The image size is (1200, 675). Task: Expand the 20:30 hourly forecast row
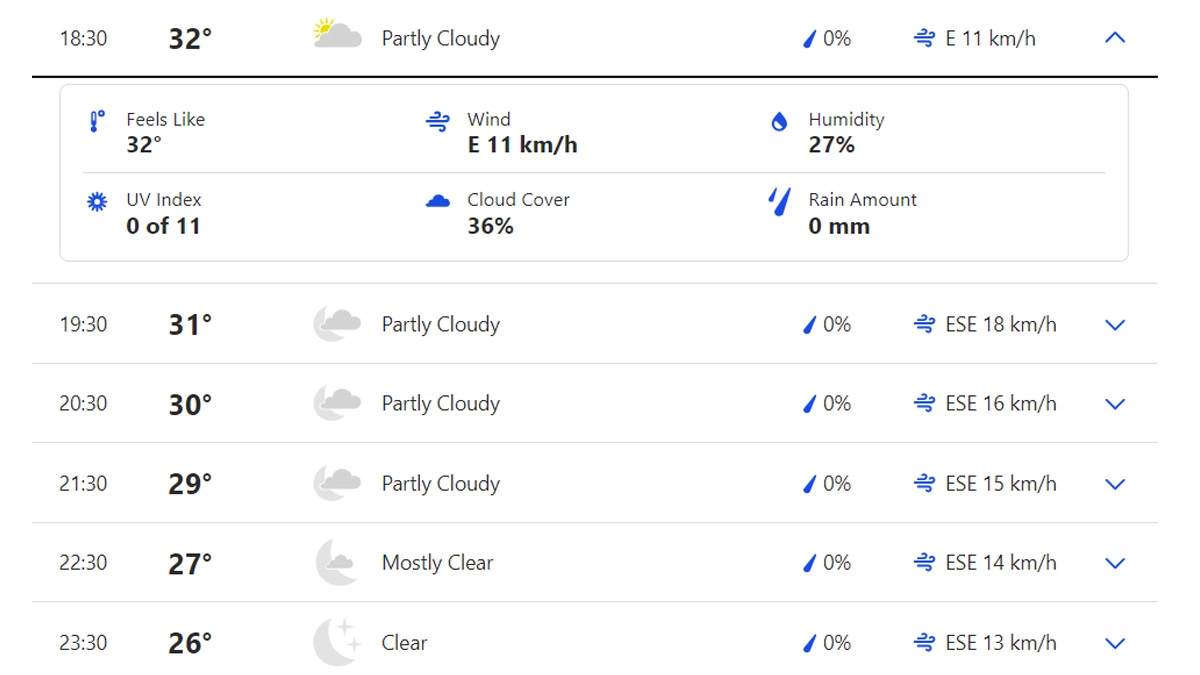[1115, 404]
